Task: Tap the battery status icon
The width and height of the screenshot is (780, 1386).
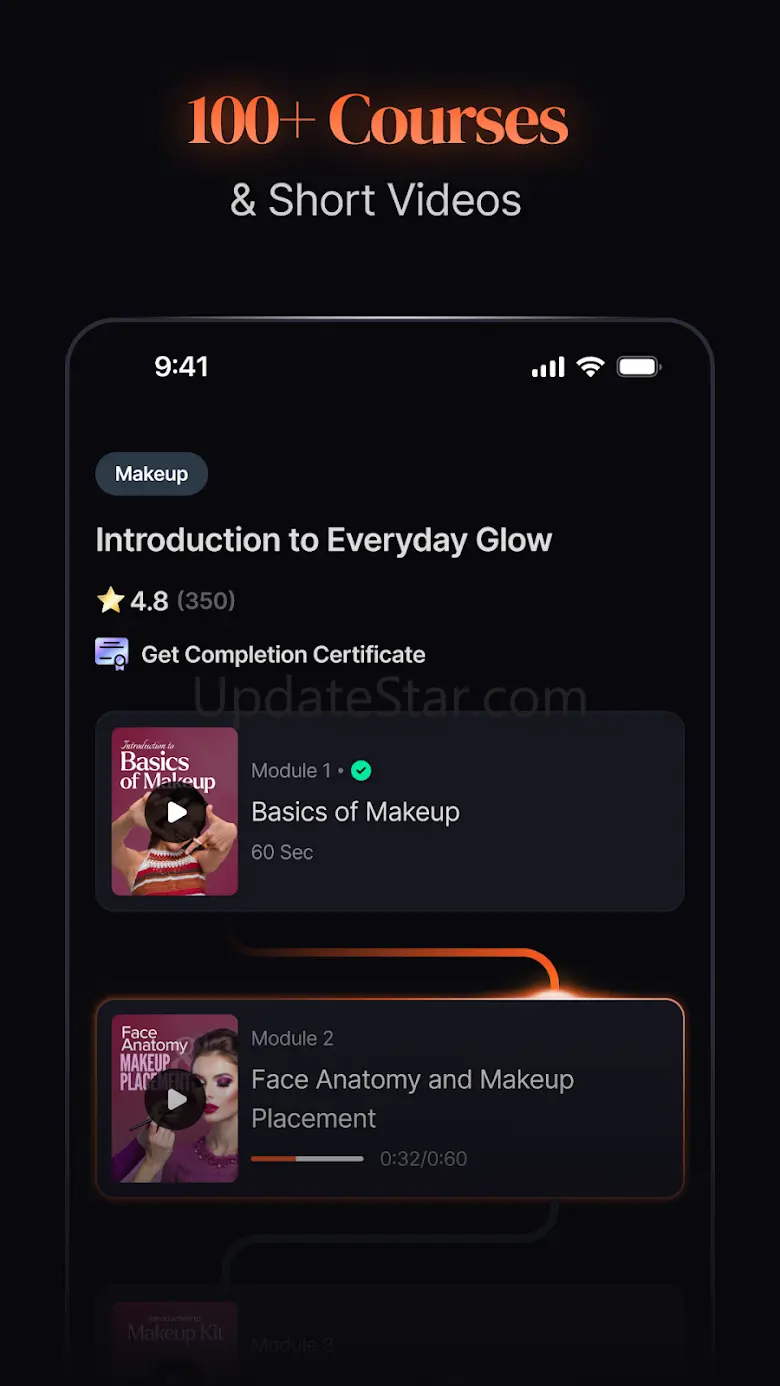Action: pyautogui.click(x=639, y=367)
